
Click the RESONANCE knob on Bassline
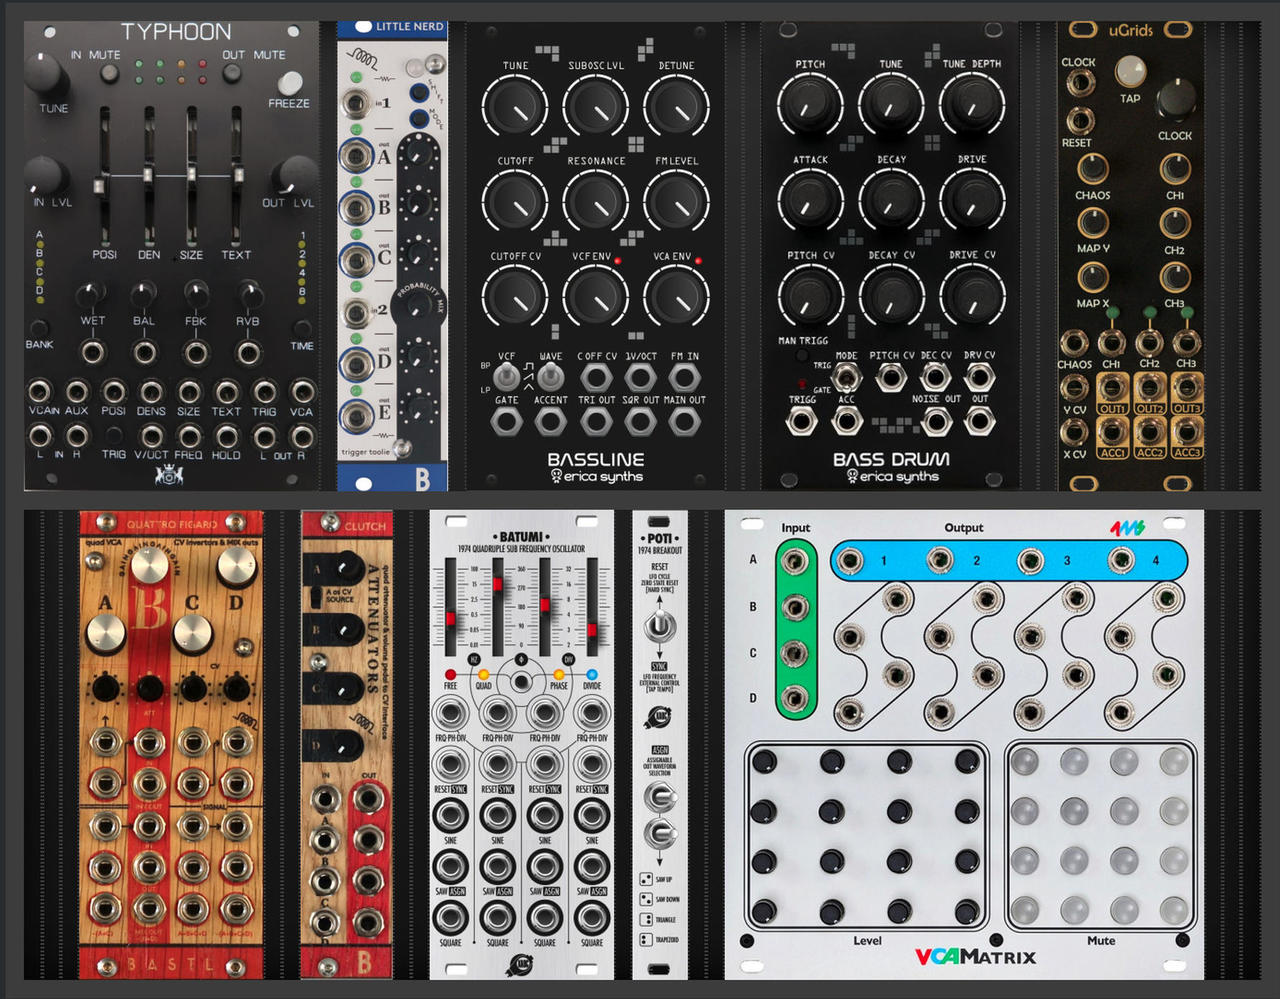pos(595,200)
